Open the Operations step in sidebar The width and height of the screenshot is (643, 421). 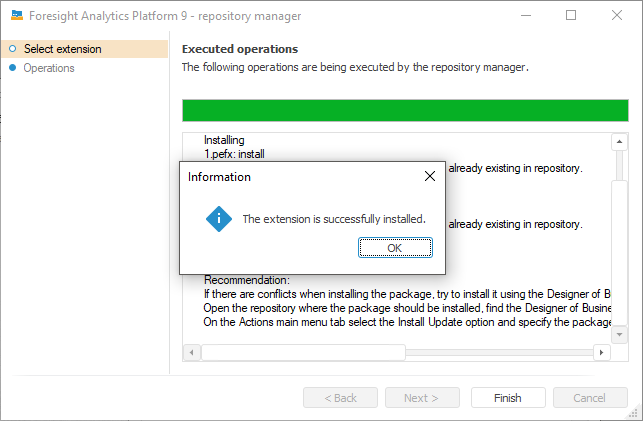pyautogui.click(x=49, y=68)
